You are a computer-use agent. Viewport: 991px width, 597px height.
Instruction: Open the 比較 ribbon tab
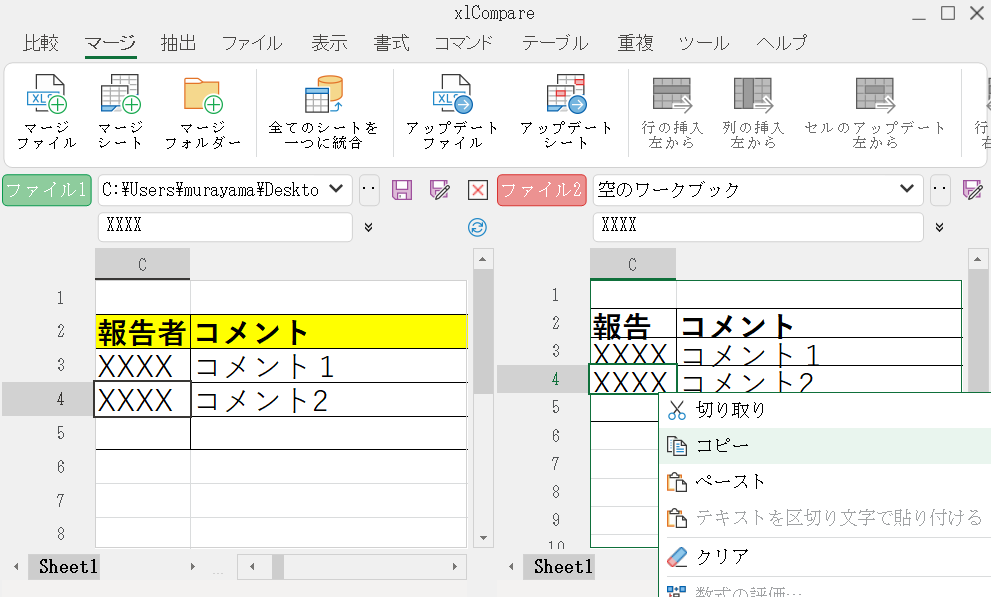(41, 43)
